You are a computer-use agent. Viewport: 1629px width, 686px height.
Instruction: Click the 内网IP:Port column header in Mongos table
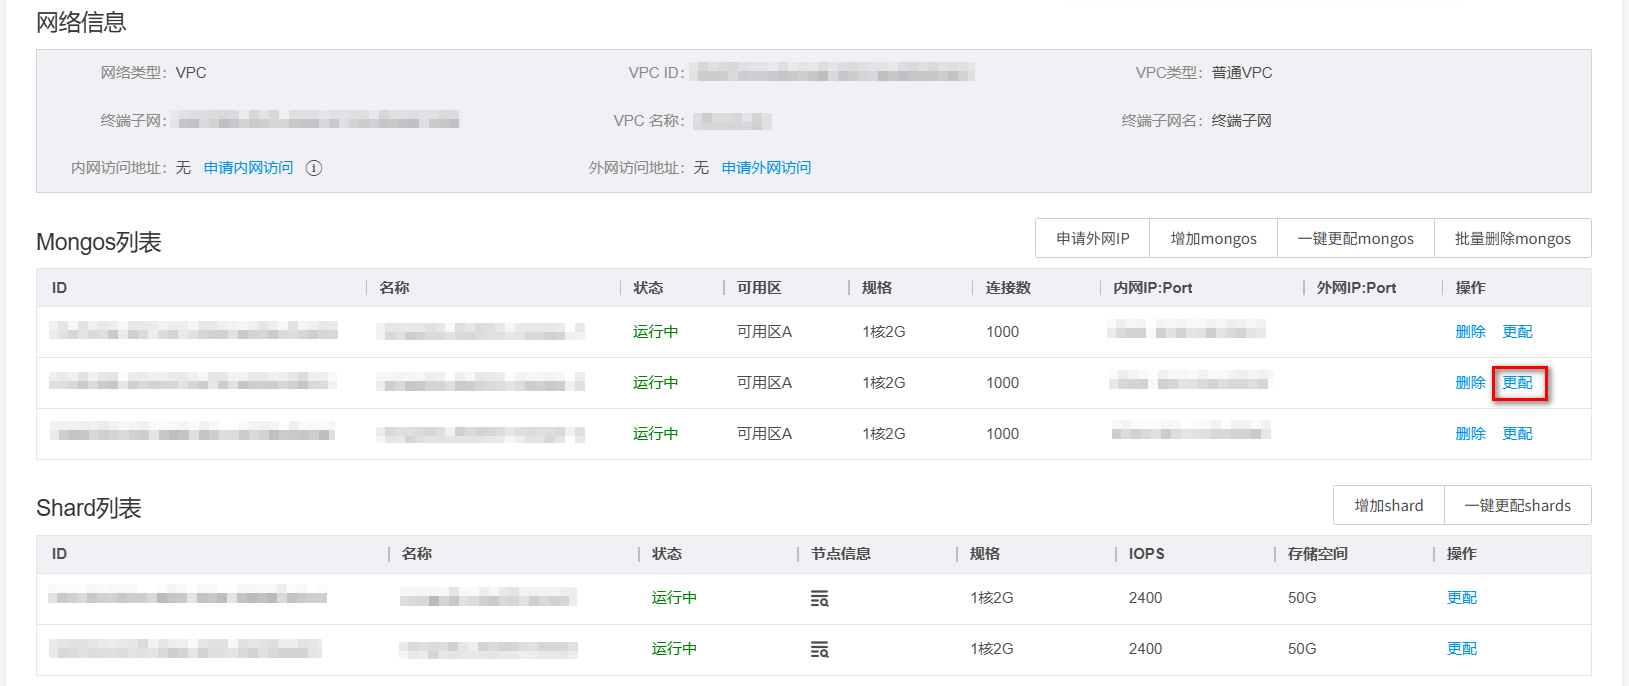tap(1152, 288)
